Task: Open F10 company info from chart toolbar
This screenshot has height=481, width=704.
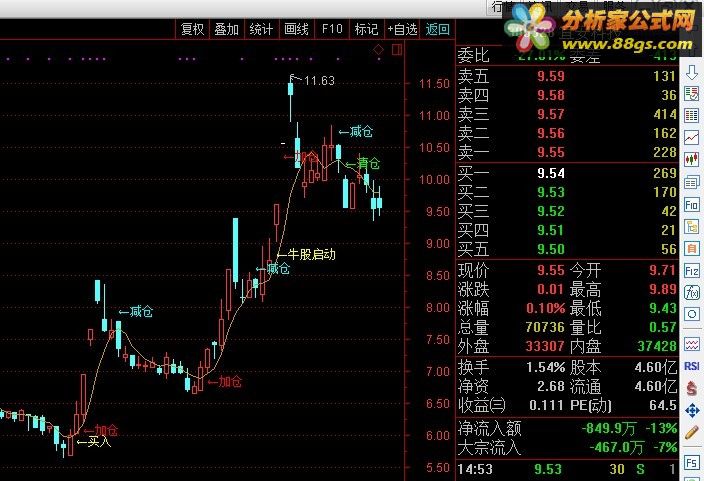Action: click(x=332, y=30)
